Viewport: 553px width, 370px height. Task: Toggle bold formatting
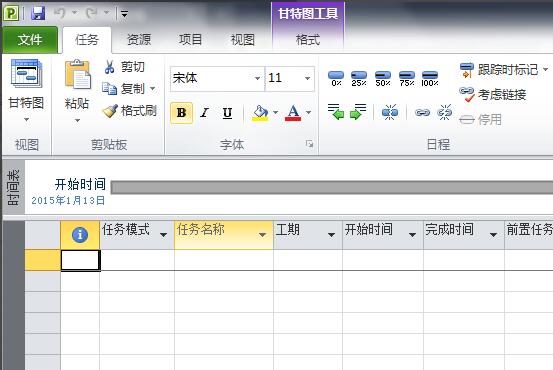pyautogui.click(x=181, y=113)
